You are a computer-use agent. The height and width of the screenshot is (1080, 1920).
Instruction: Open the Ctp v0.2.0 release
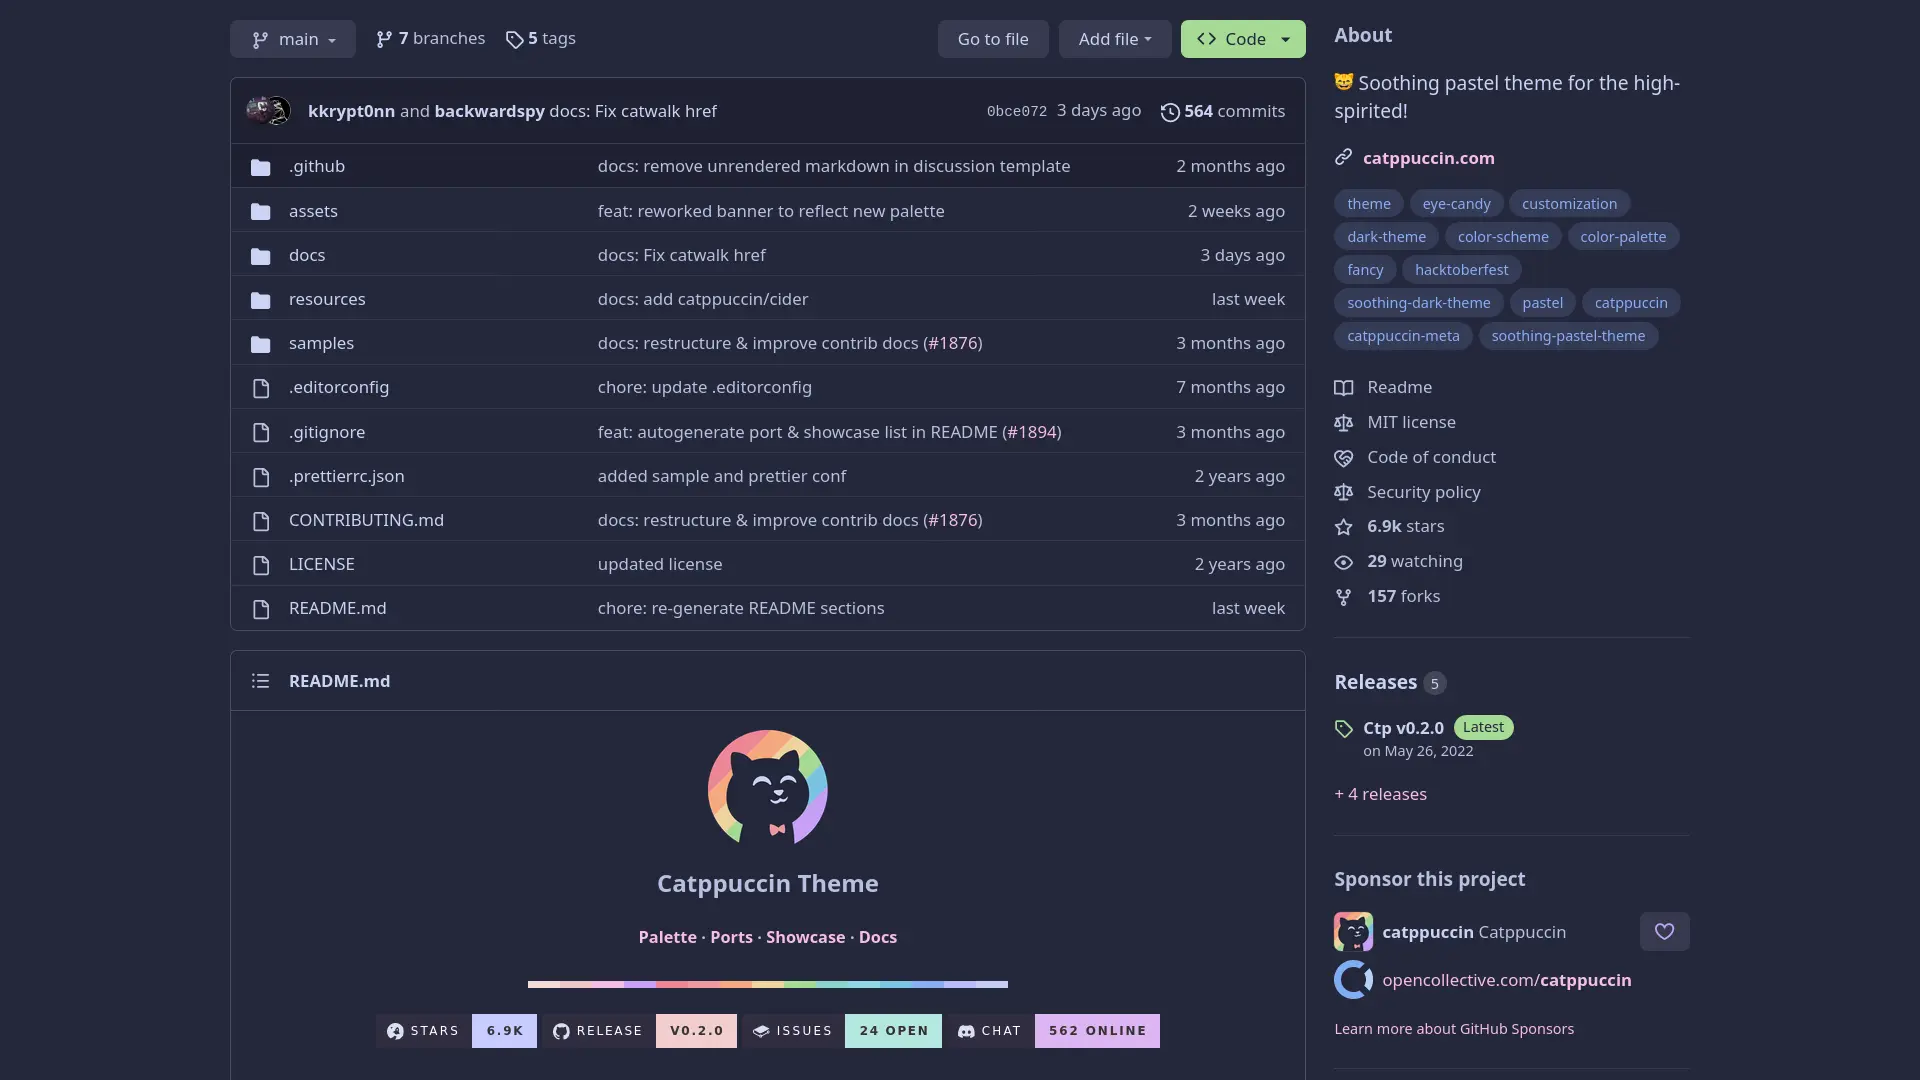[x=1403, y=728]
